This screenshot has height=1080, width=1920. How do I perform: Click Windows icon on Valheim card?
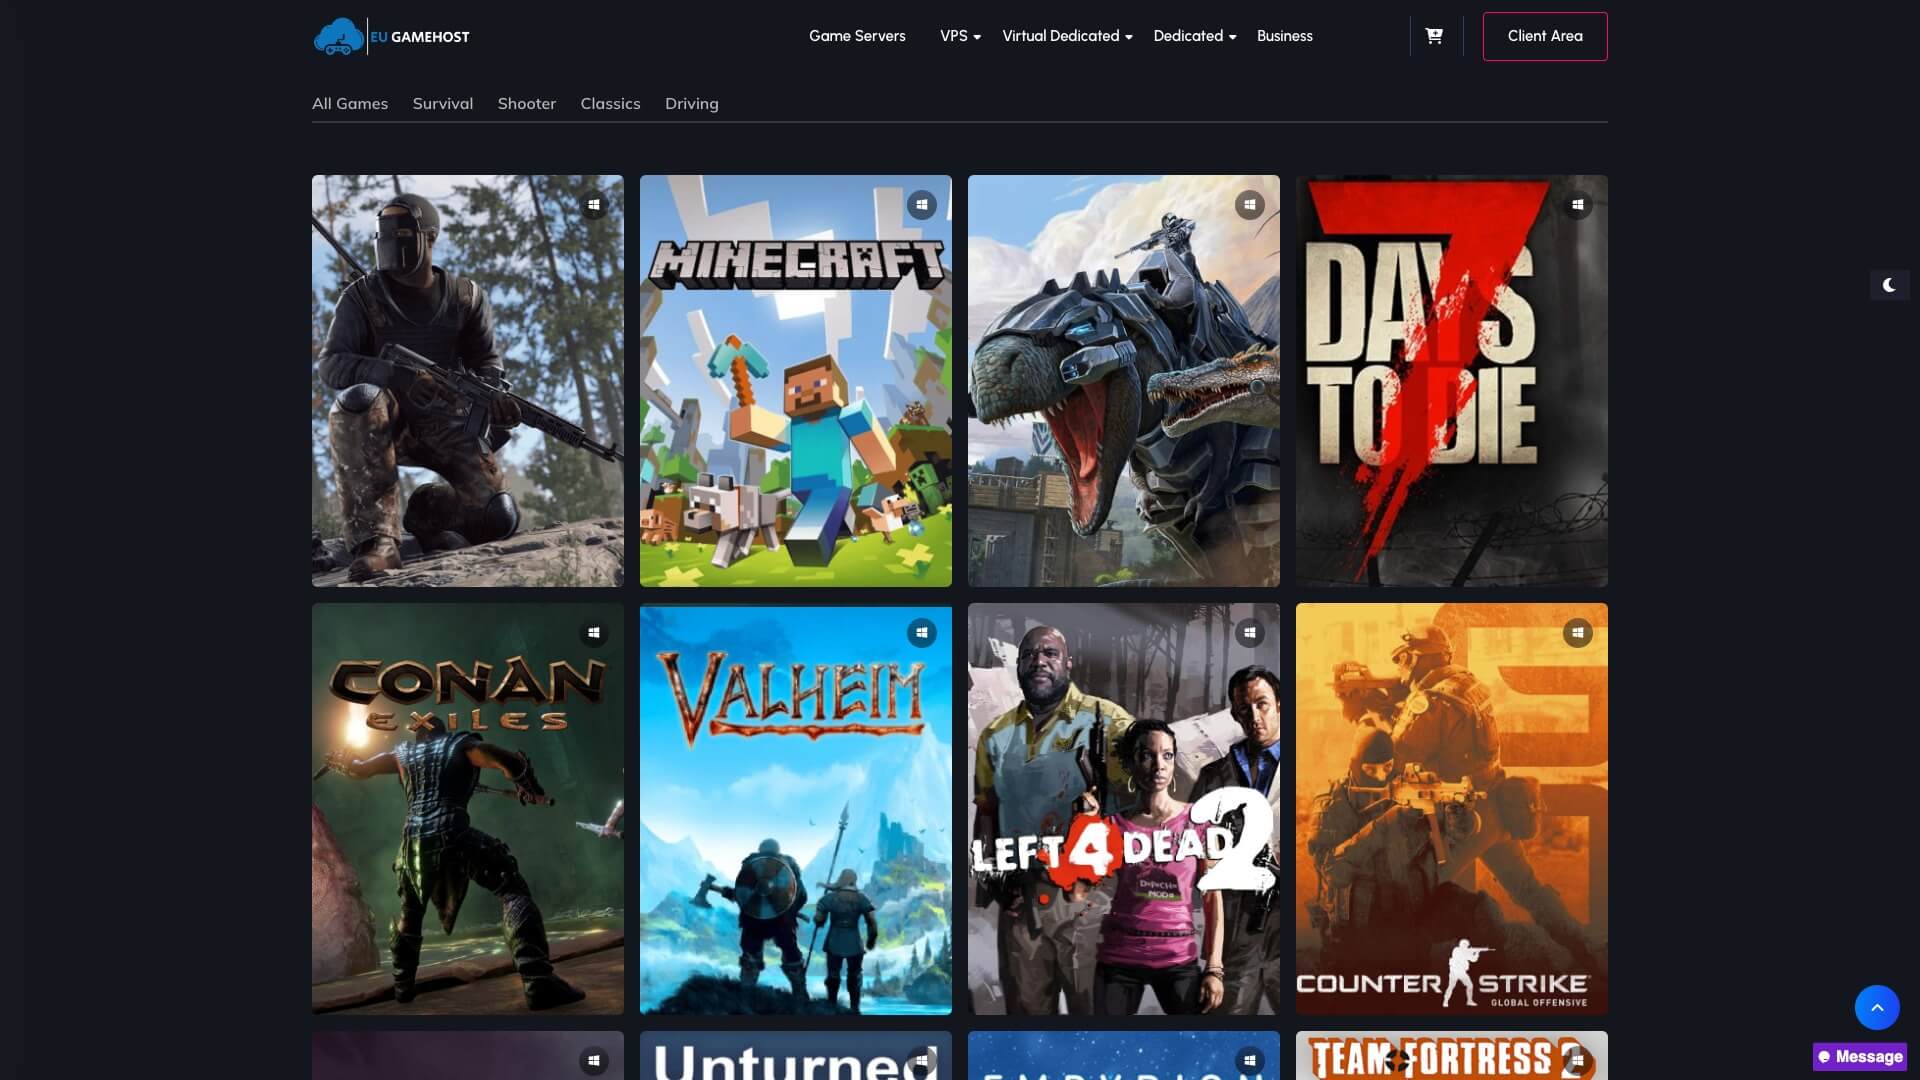(x=922, y=633)
